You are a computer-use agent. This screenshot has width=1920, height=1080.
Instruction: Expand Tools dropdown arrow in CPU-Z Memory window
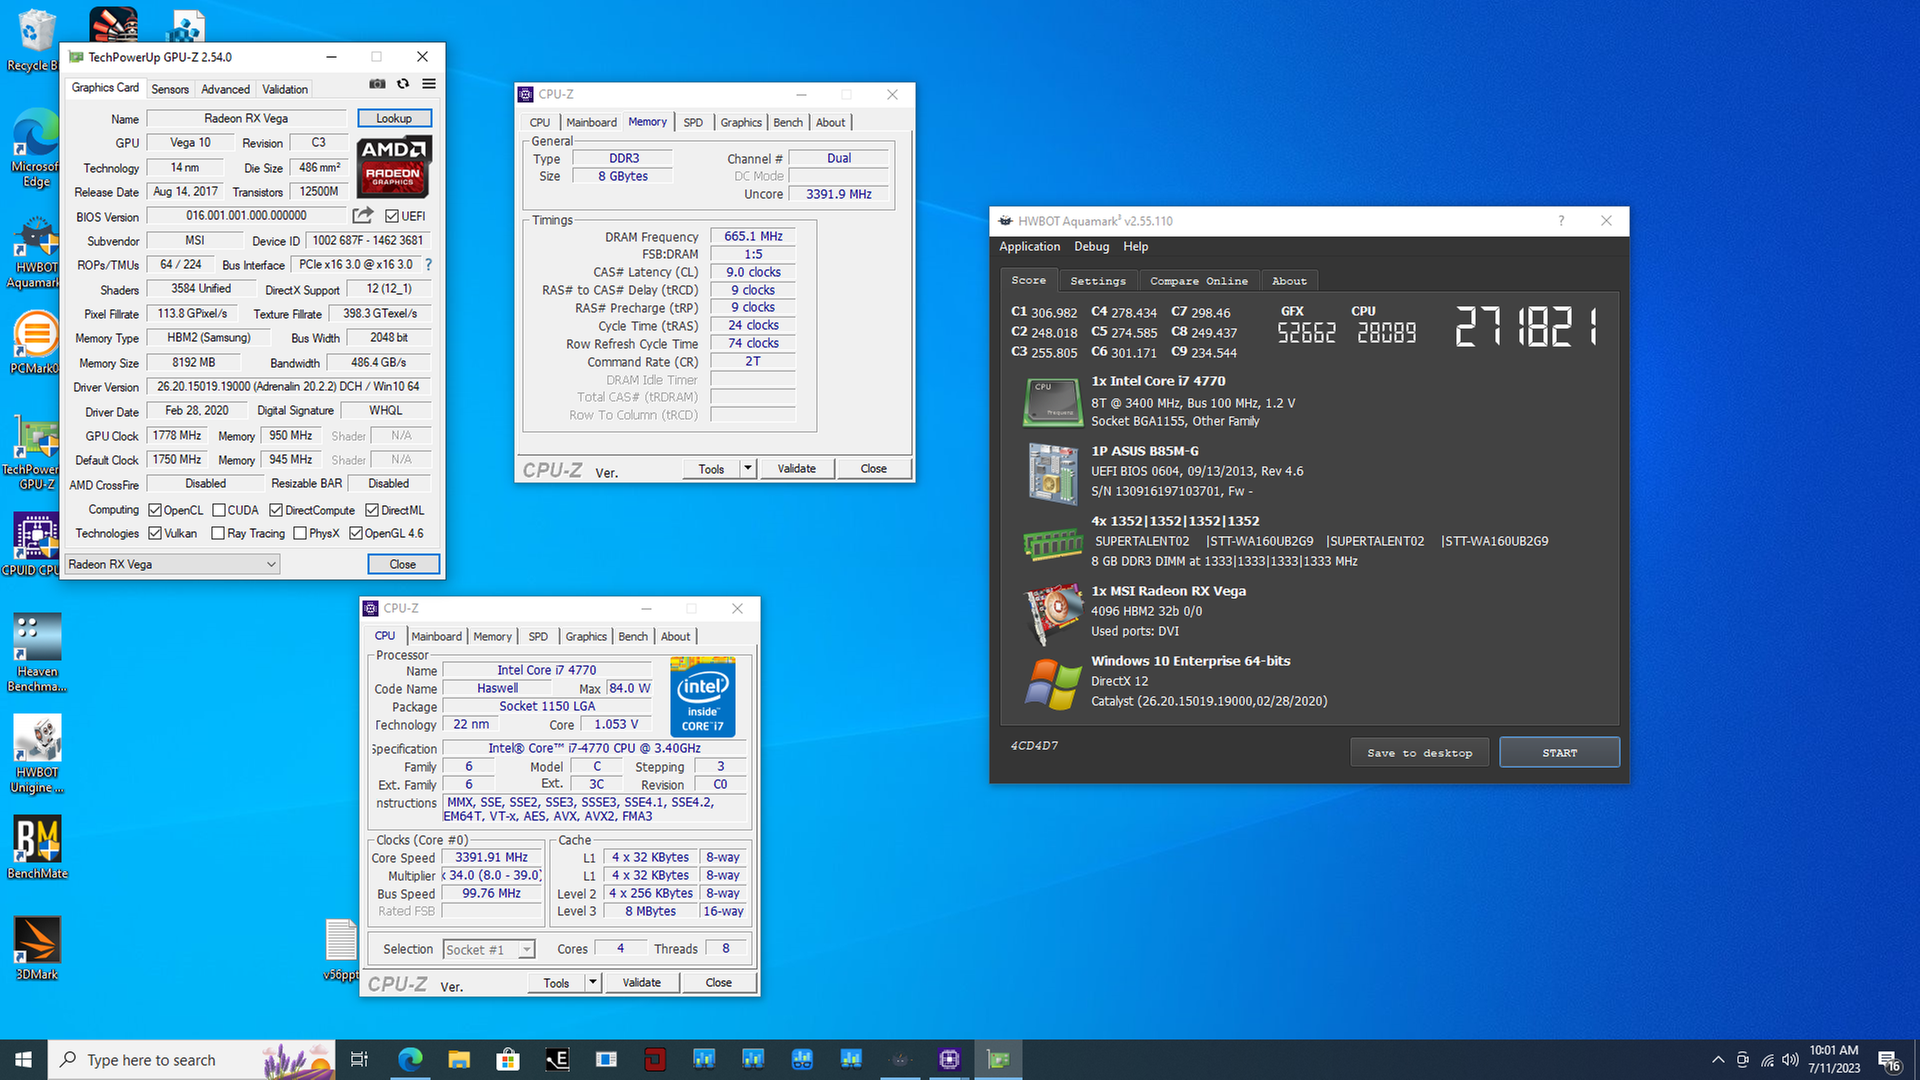click(x=747, y=468)
